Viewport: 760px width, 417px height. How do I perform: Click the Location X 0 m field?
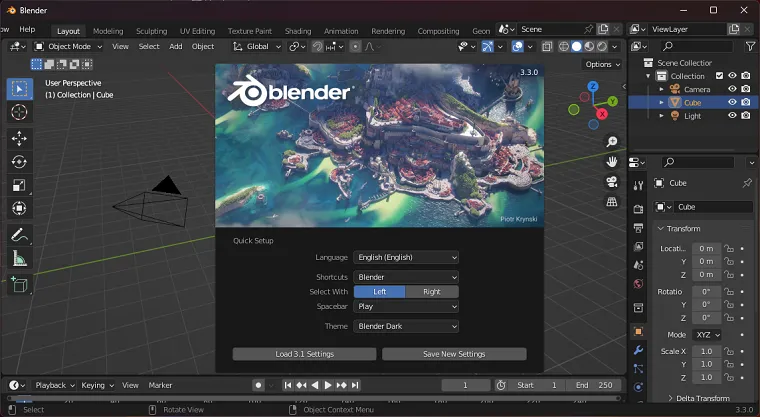[706, 249]
